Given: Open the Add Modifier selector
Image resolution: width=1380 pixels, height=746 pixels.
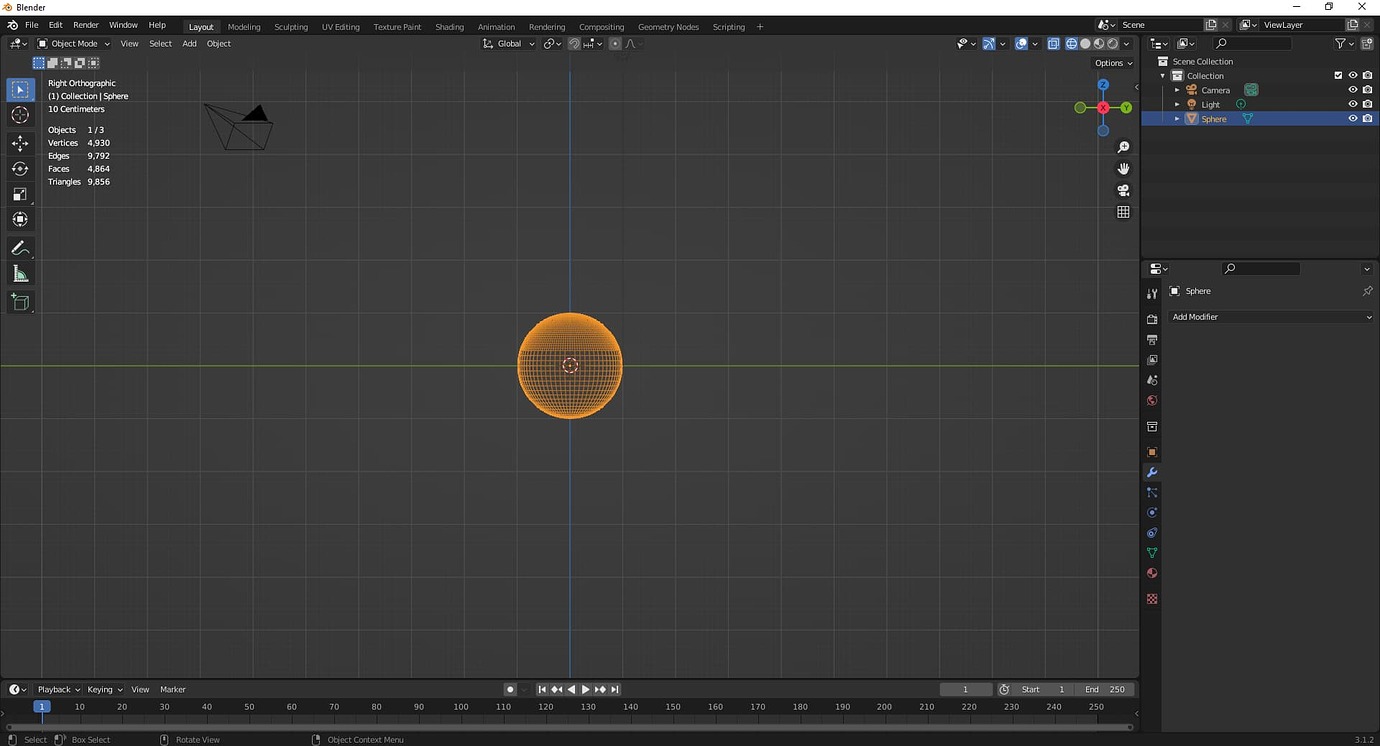Looking at the screenshot, I should [x=1270, y=317].
